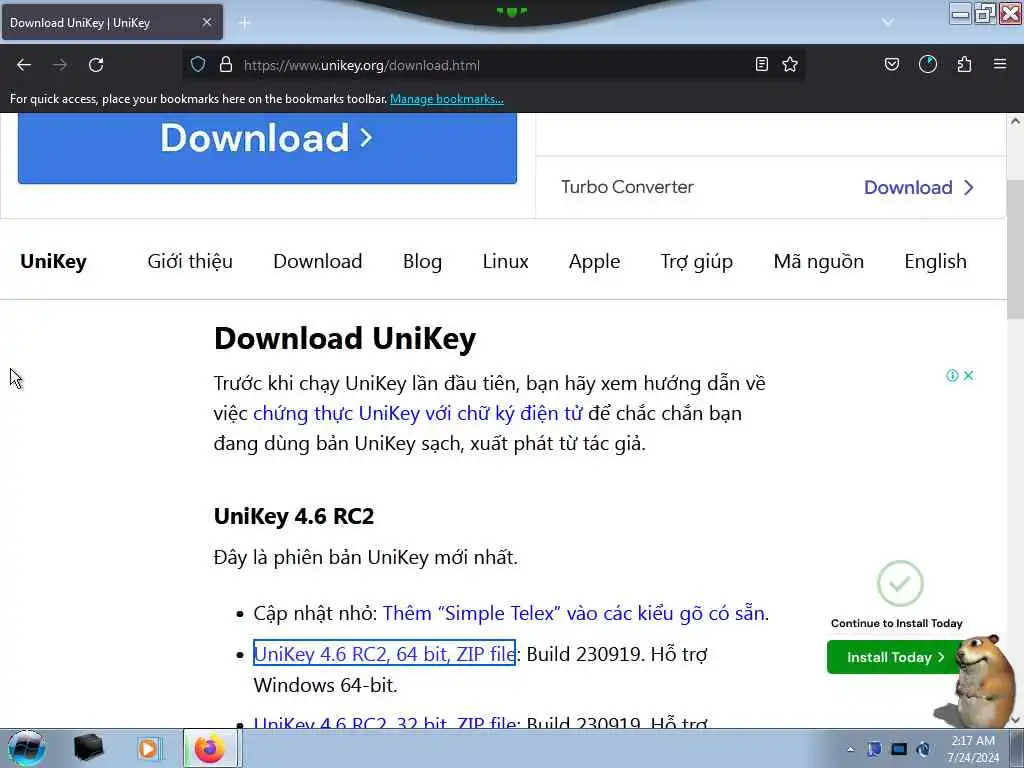Image resolution: width=1024 pixels, height=768 pixels.
Task: Go to the UniKey home brand link
Action: 54,261
